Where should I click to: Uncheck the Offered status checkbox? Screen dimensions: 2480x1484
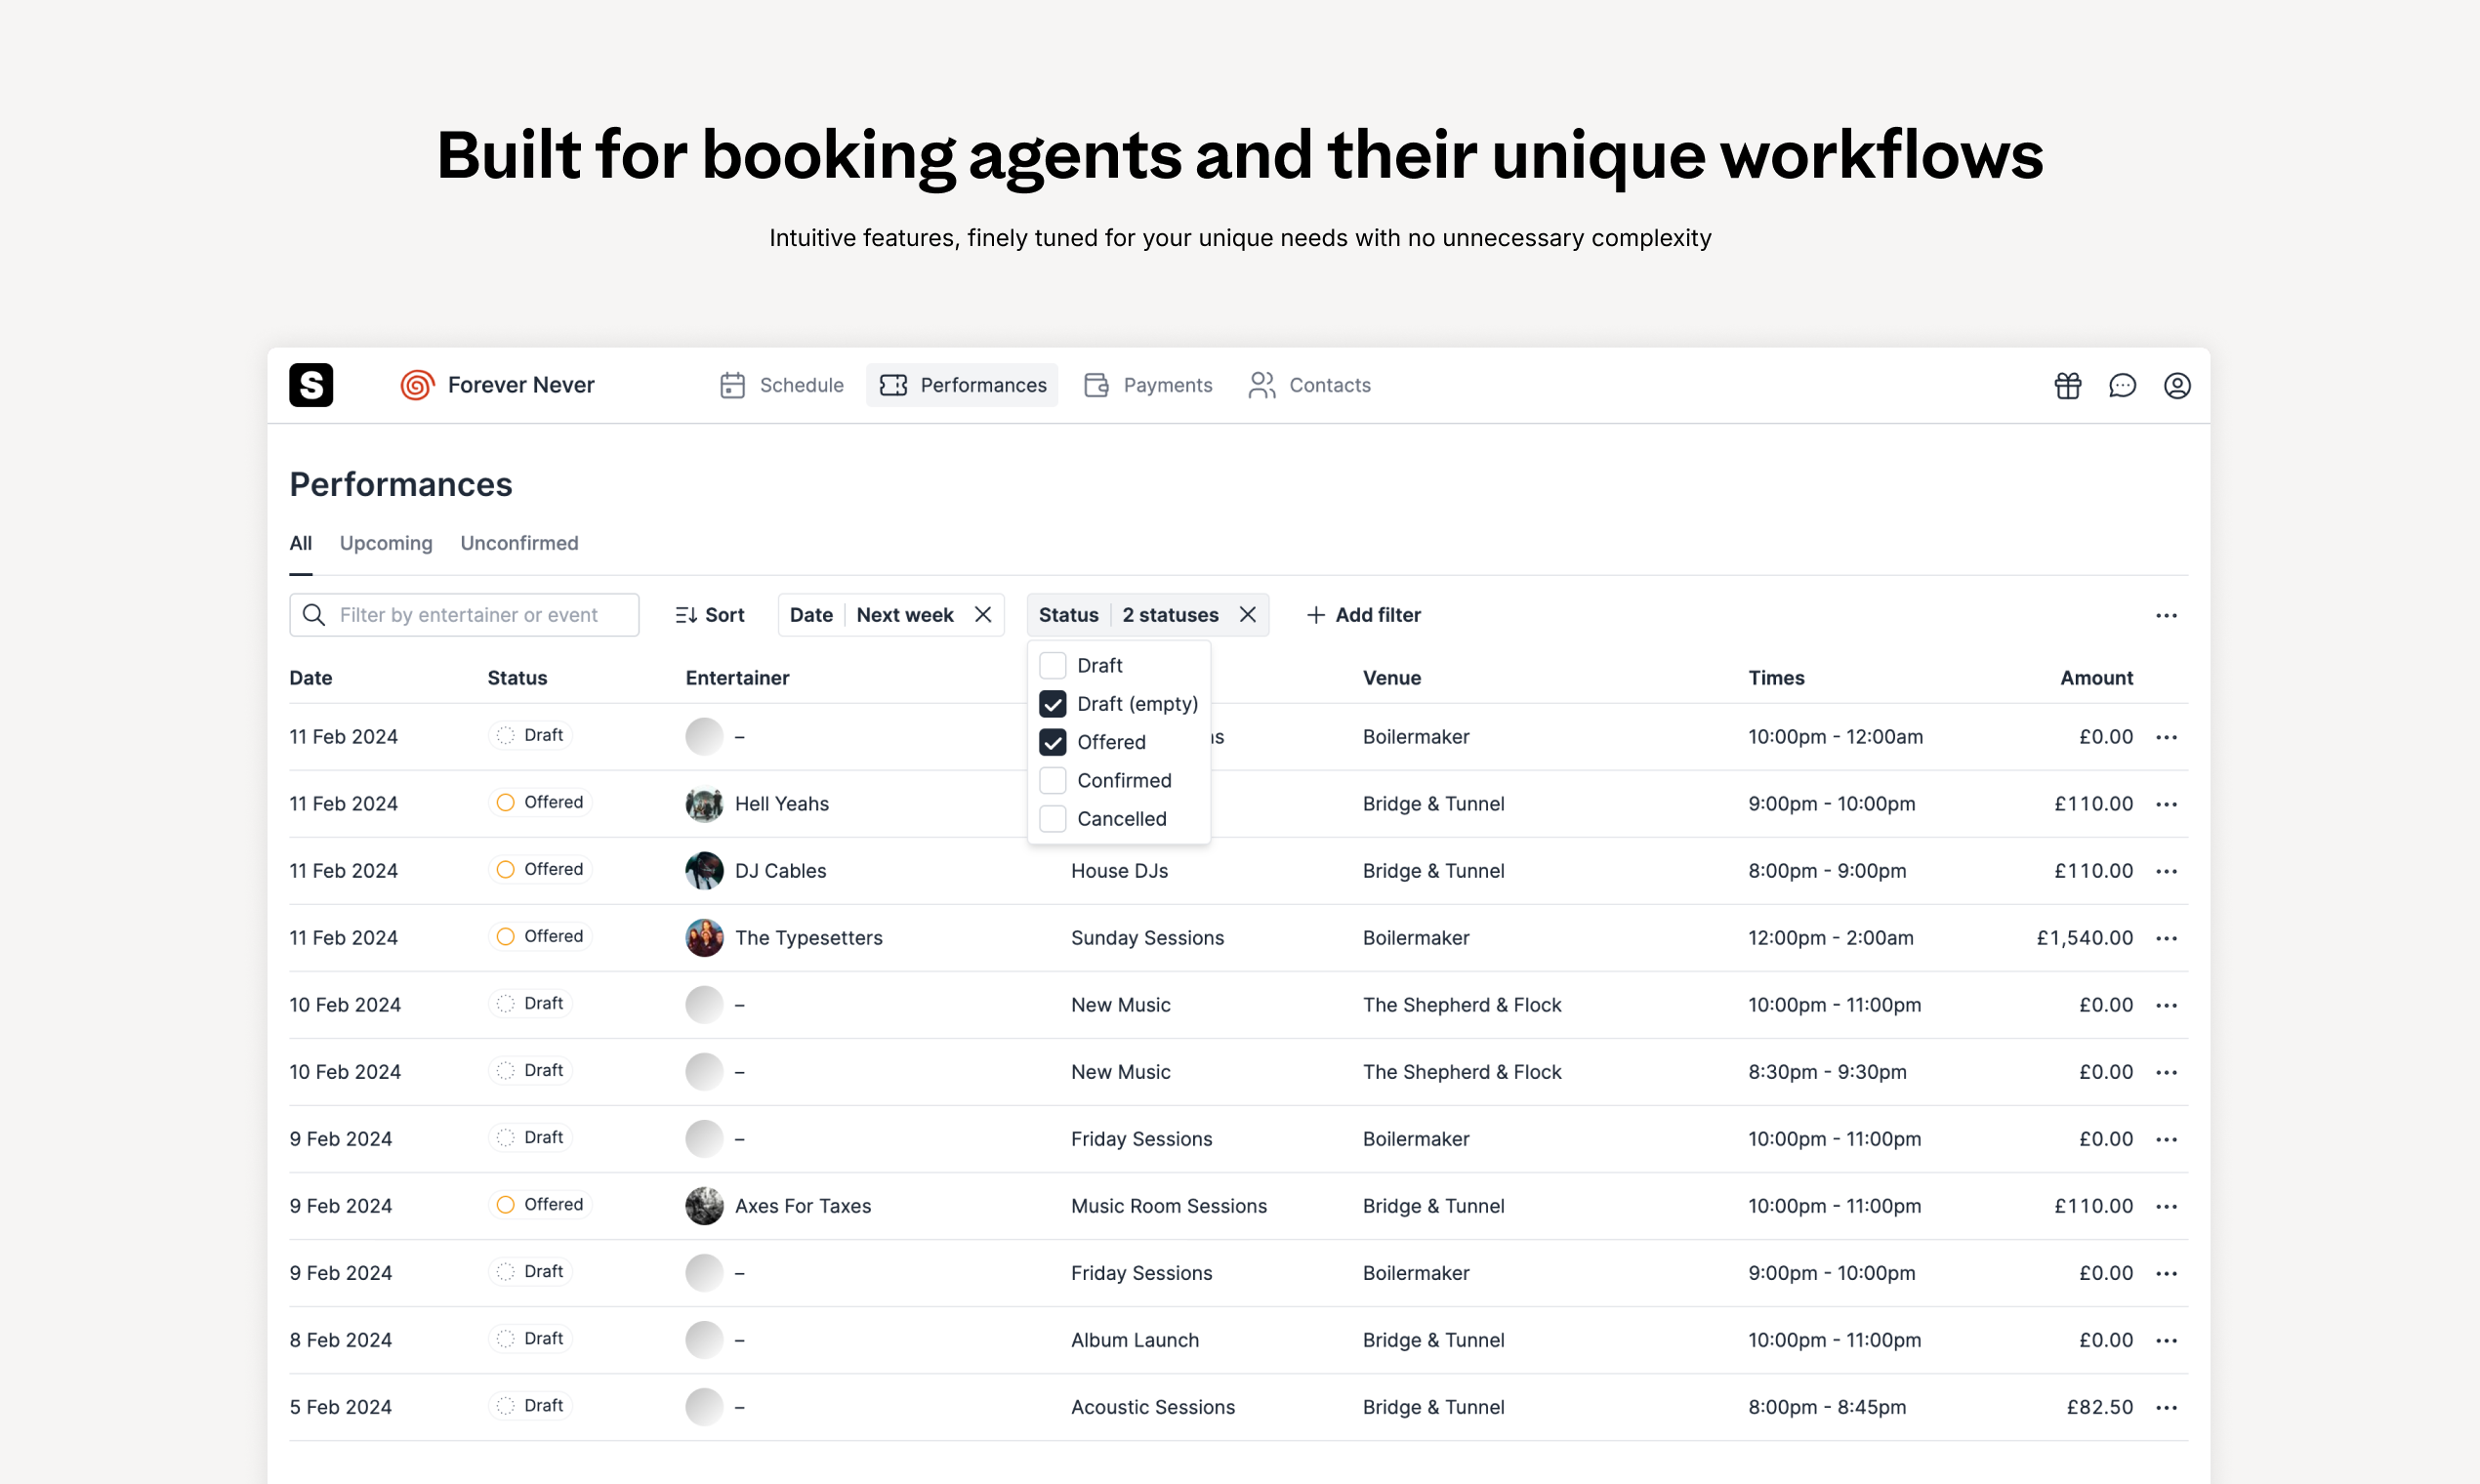(x=1052, y=742)
